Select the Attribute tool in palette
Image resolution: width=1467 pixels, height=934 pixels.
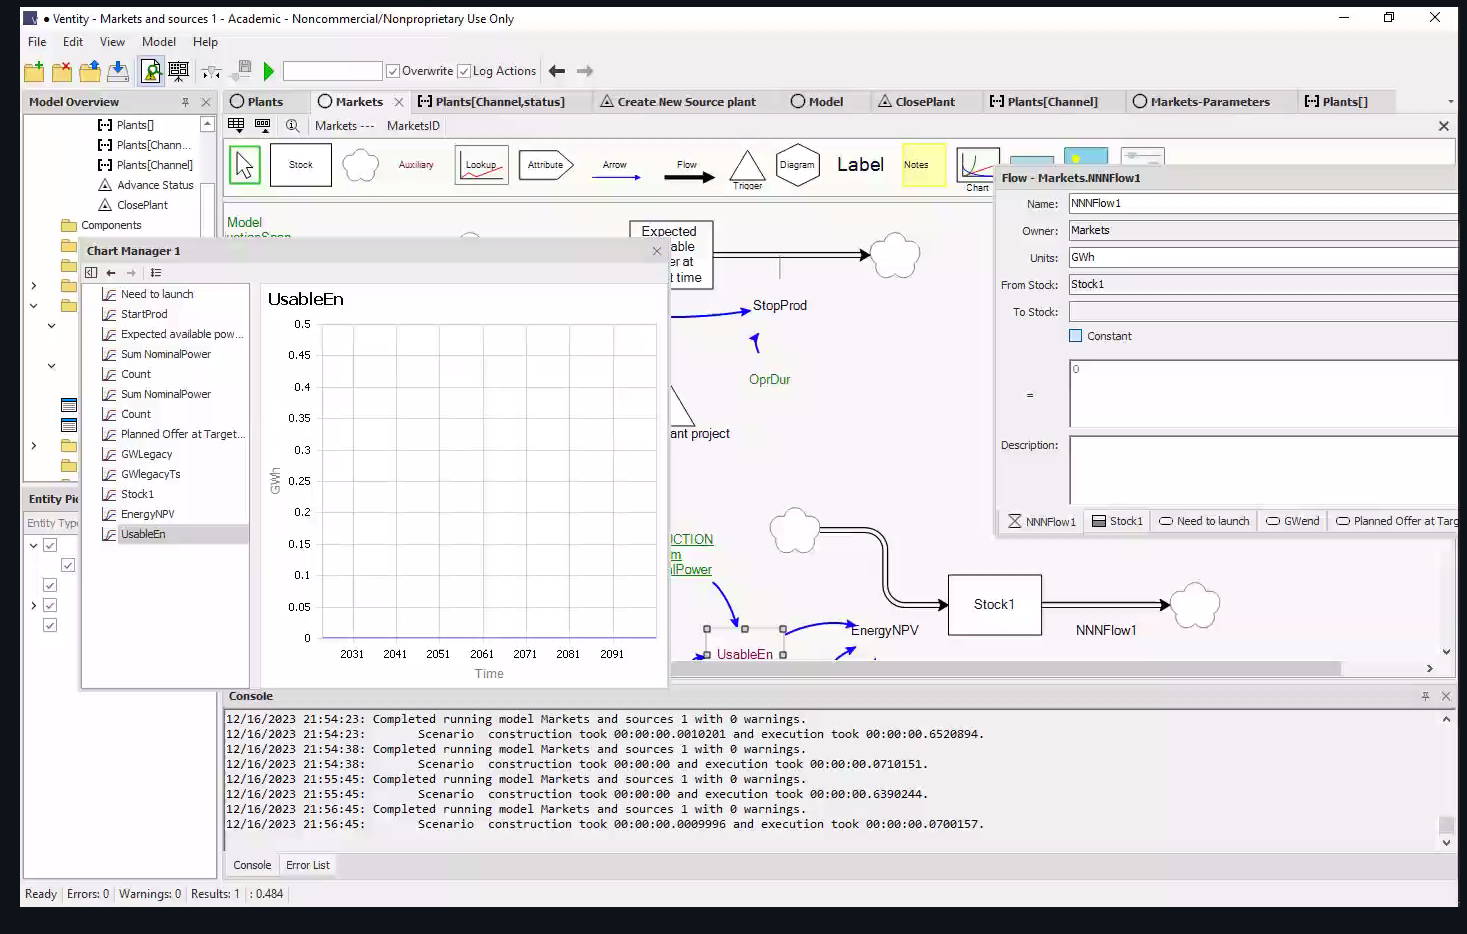point(547,165)
